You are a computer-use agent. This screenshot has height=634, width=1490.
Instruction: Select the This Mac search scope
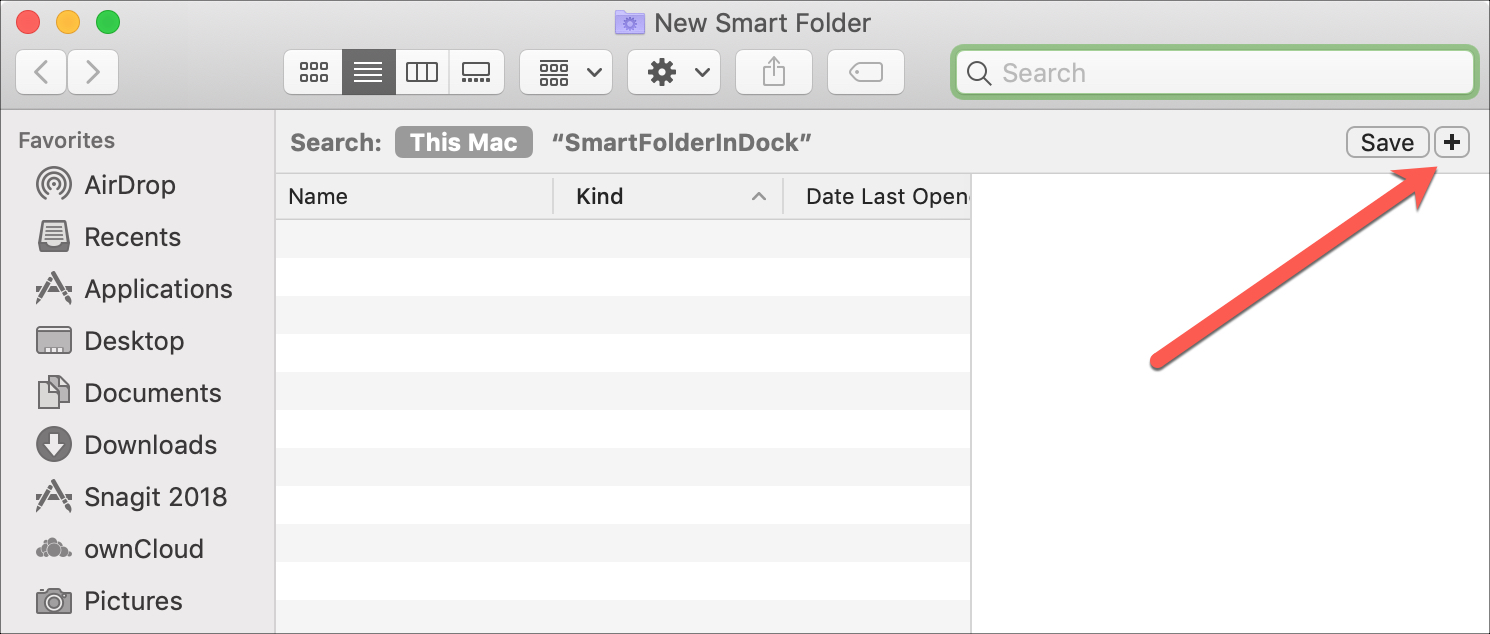click(x=463, y=142)
